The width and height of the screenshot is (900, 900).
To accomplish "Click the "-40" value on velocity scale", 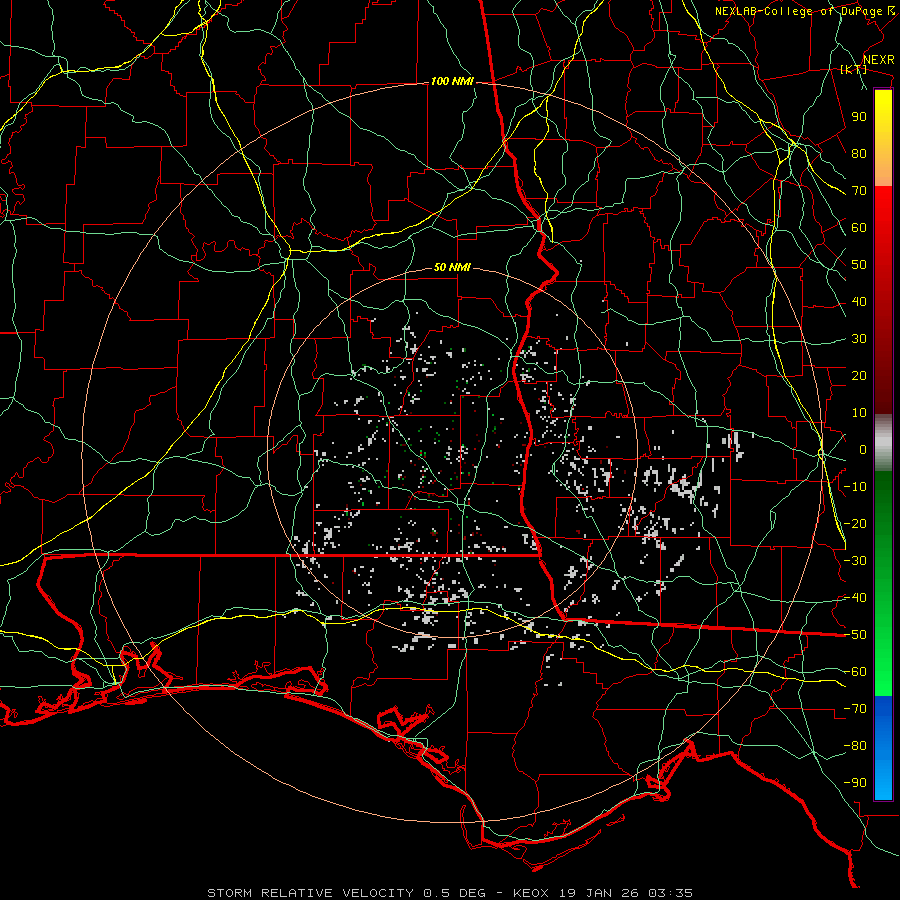I will [855, 598].
